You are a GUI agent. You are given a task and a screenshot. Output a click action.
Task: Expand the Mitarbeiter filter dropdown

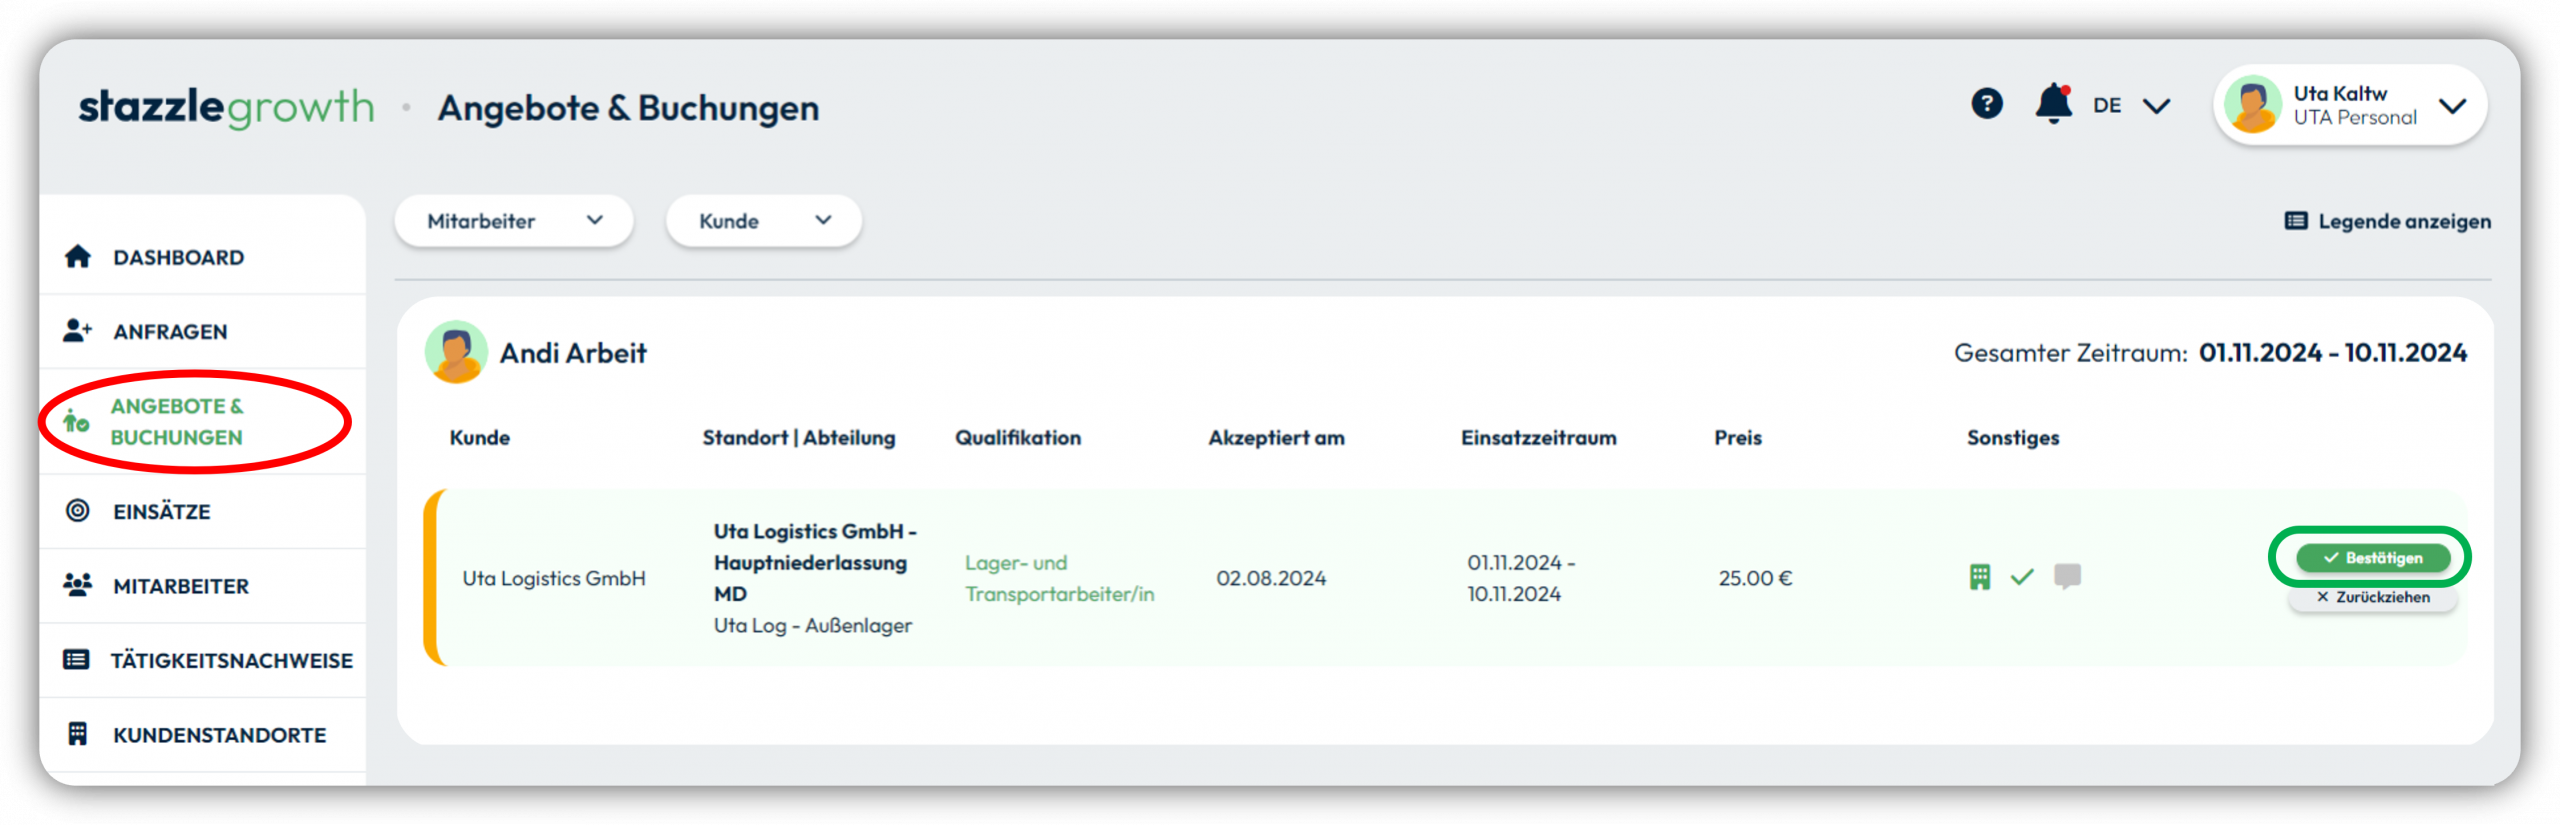514,221
